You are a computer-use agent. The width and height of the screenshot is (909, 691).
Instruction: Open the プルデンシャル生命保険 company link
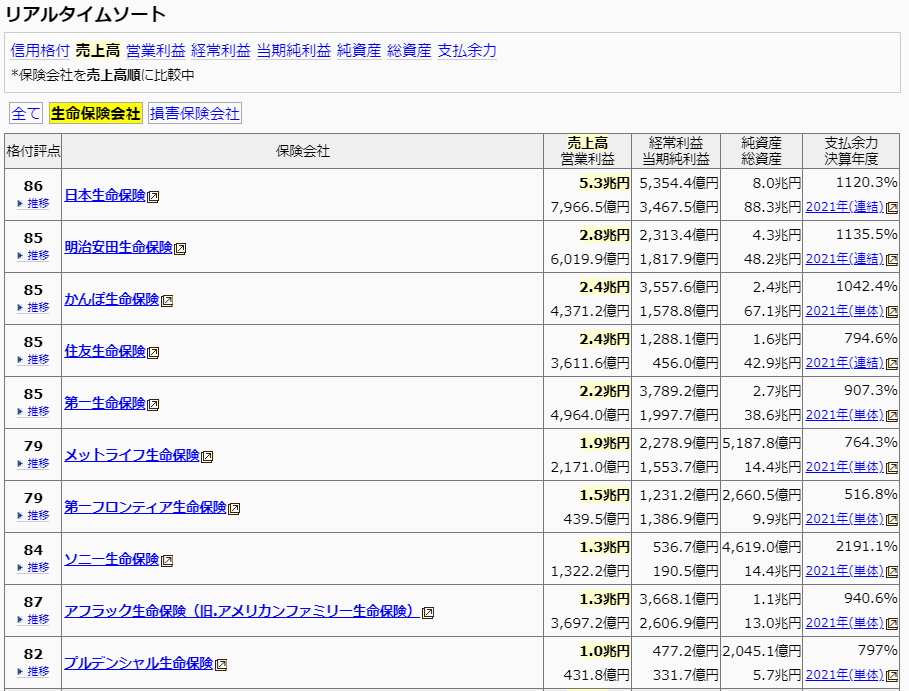[x=139, y=663]
